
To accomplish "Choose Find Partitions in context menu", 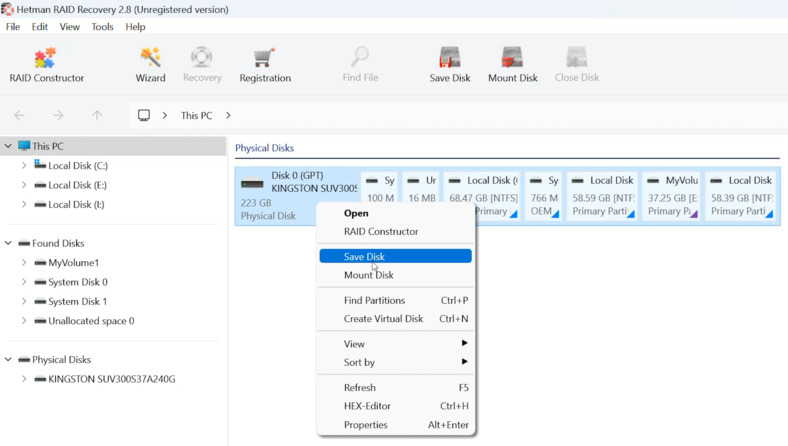I will pos(374,300).
